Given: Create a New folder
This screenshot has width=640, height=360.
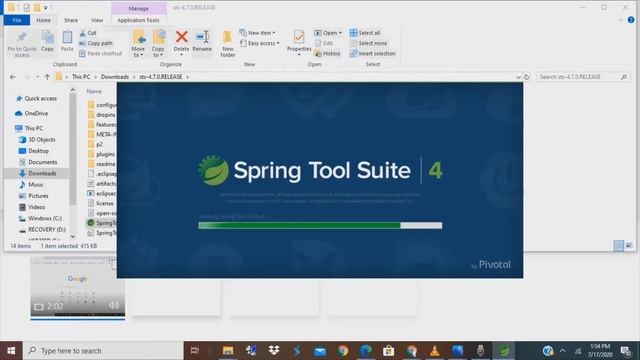Looking at the screenshot, I should click(x=228, y=44).
